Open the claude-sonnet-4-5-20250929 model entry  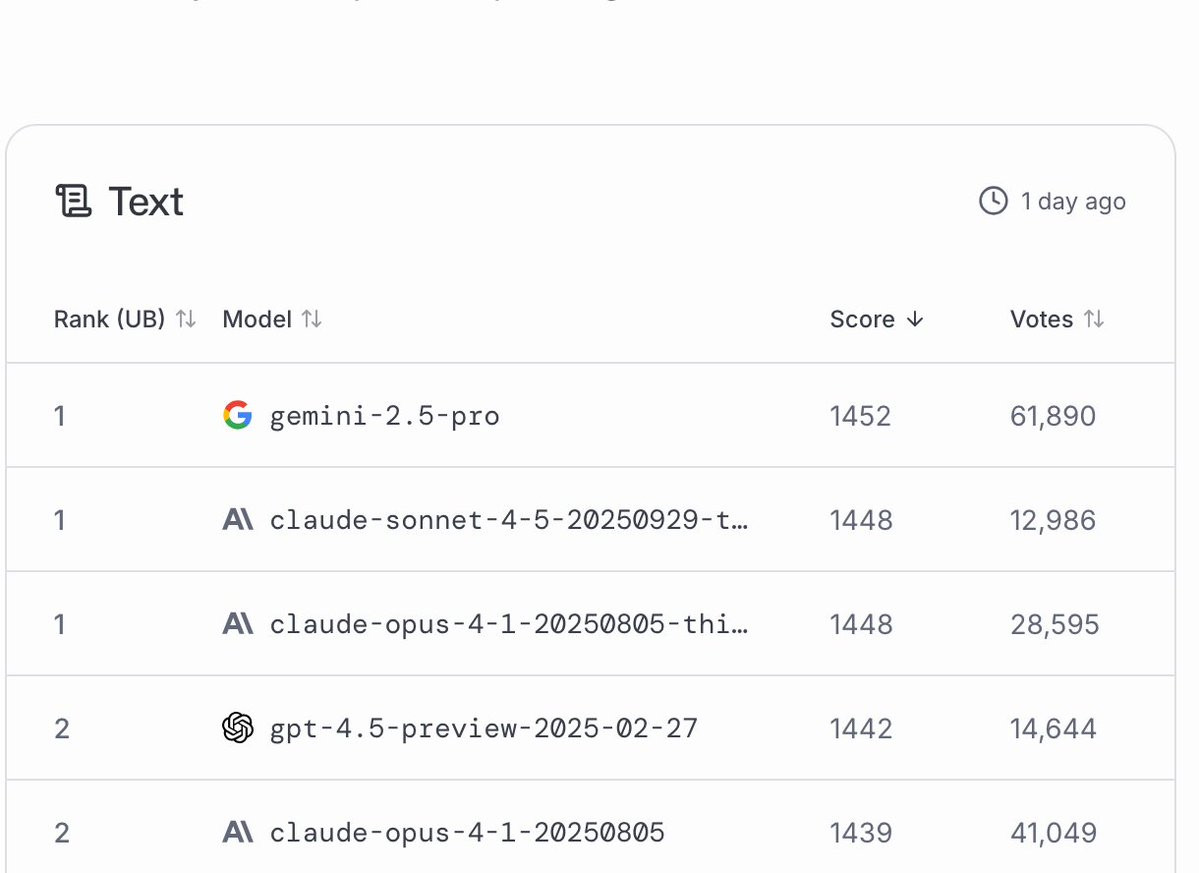click(x=508, y=520)
